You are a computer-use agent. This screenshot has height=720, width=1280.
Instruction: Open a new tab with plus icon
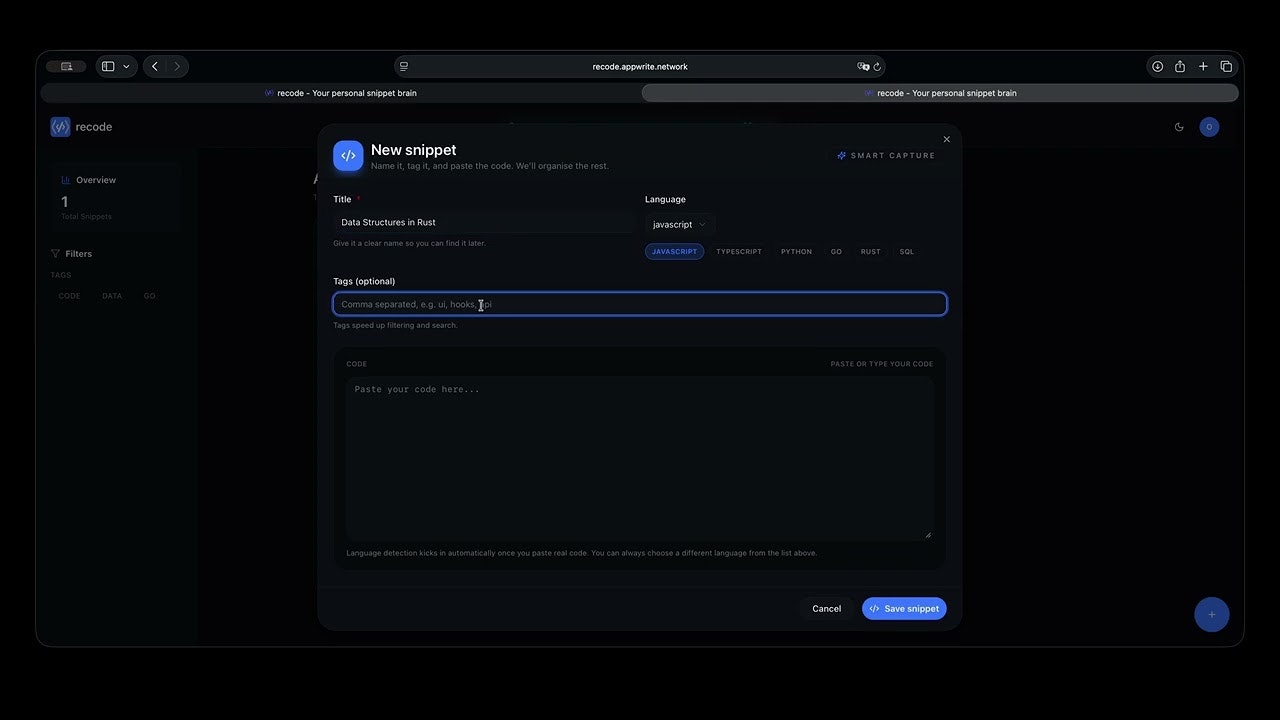[1203, 66]
